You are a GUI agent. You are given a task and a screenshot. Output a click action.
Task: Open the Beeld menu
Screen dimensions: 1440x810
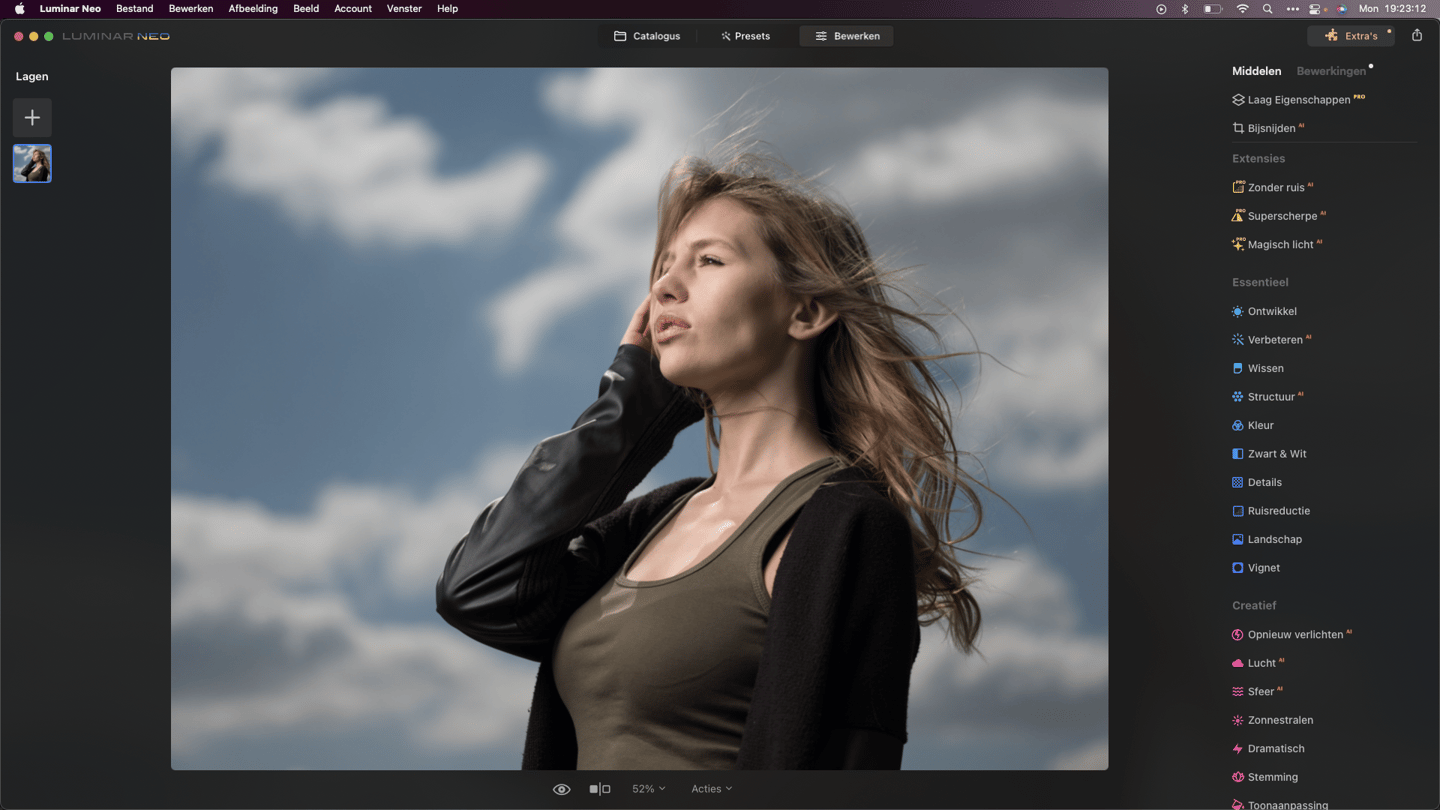(306, 9)
